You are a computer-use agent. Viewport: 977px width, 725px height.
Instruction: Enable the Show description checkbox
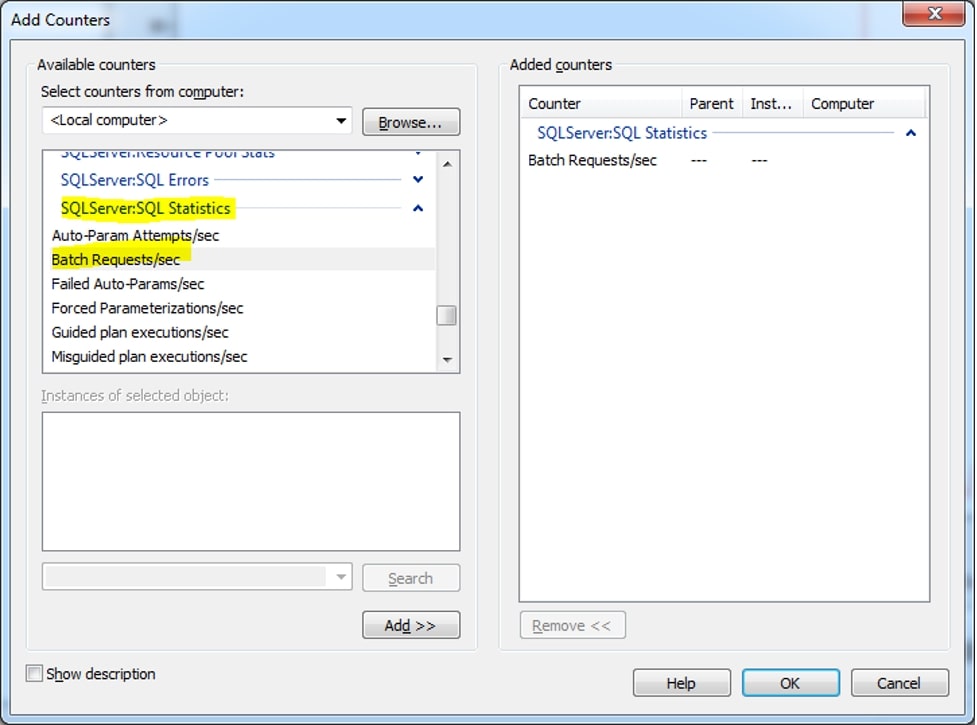pos(35,674)
